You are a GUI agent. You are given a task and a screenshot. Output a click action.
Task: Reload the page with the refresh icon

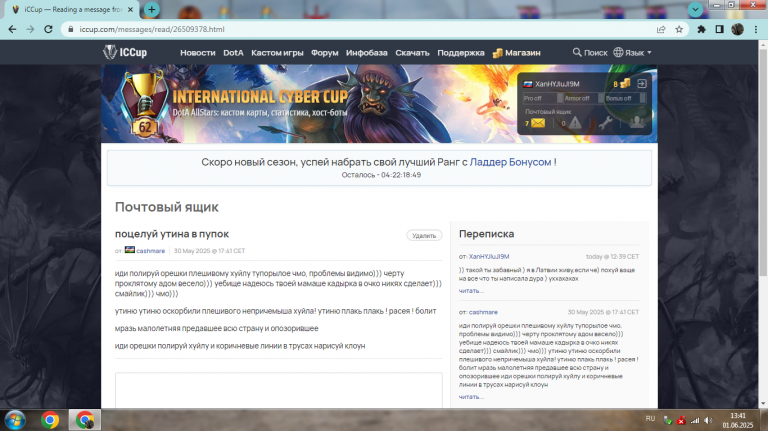click(x=48, y=29)
